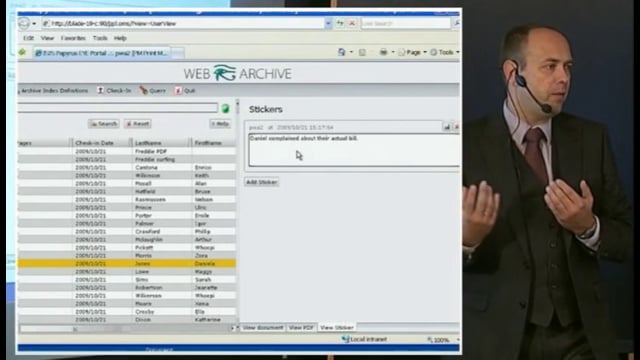Select the Crosby row

[x=127, y=312]
